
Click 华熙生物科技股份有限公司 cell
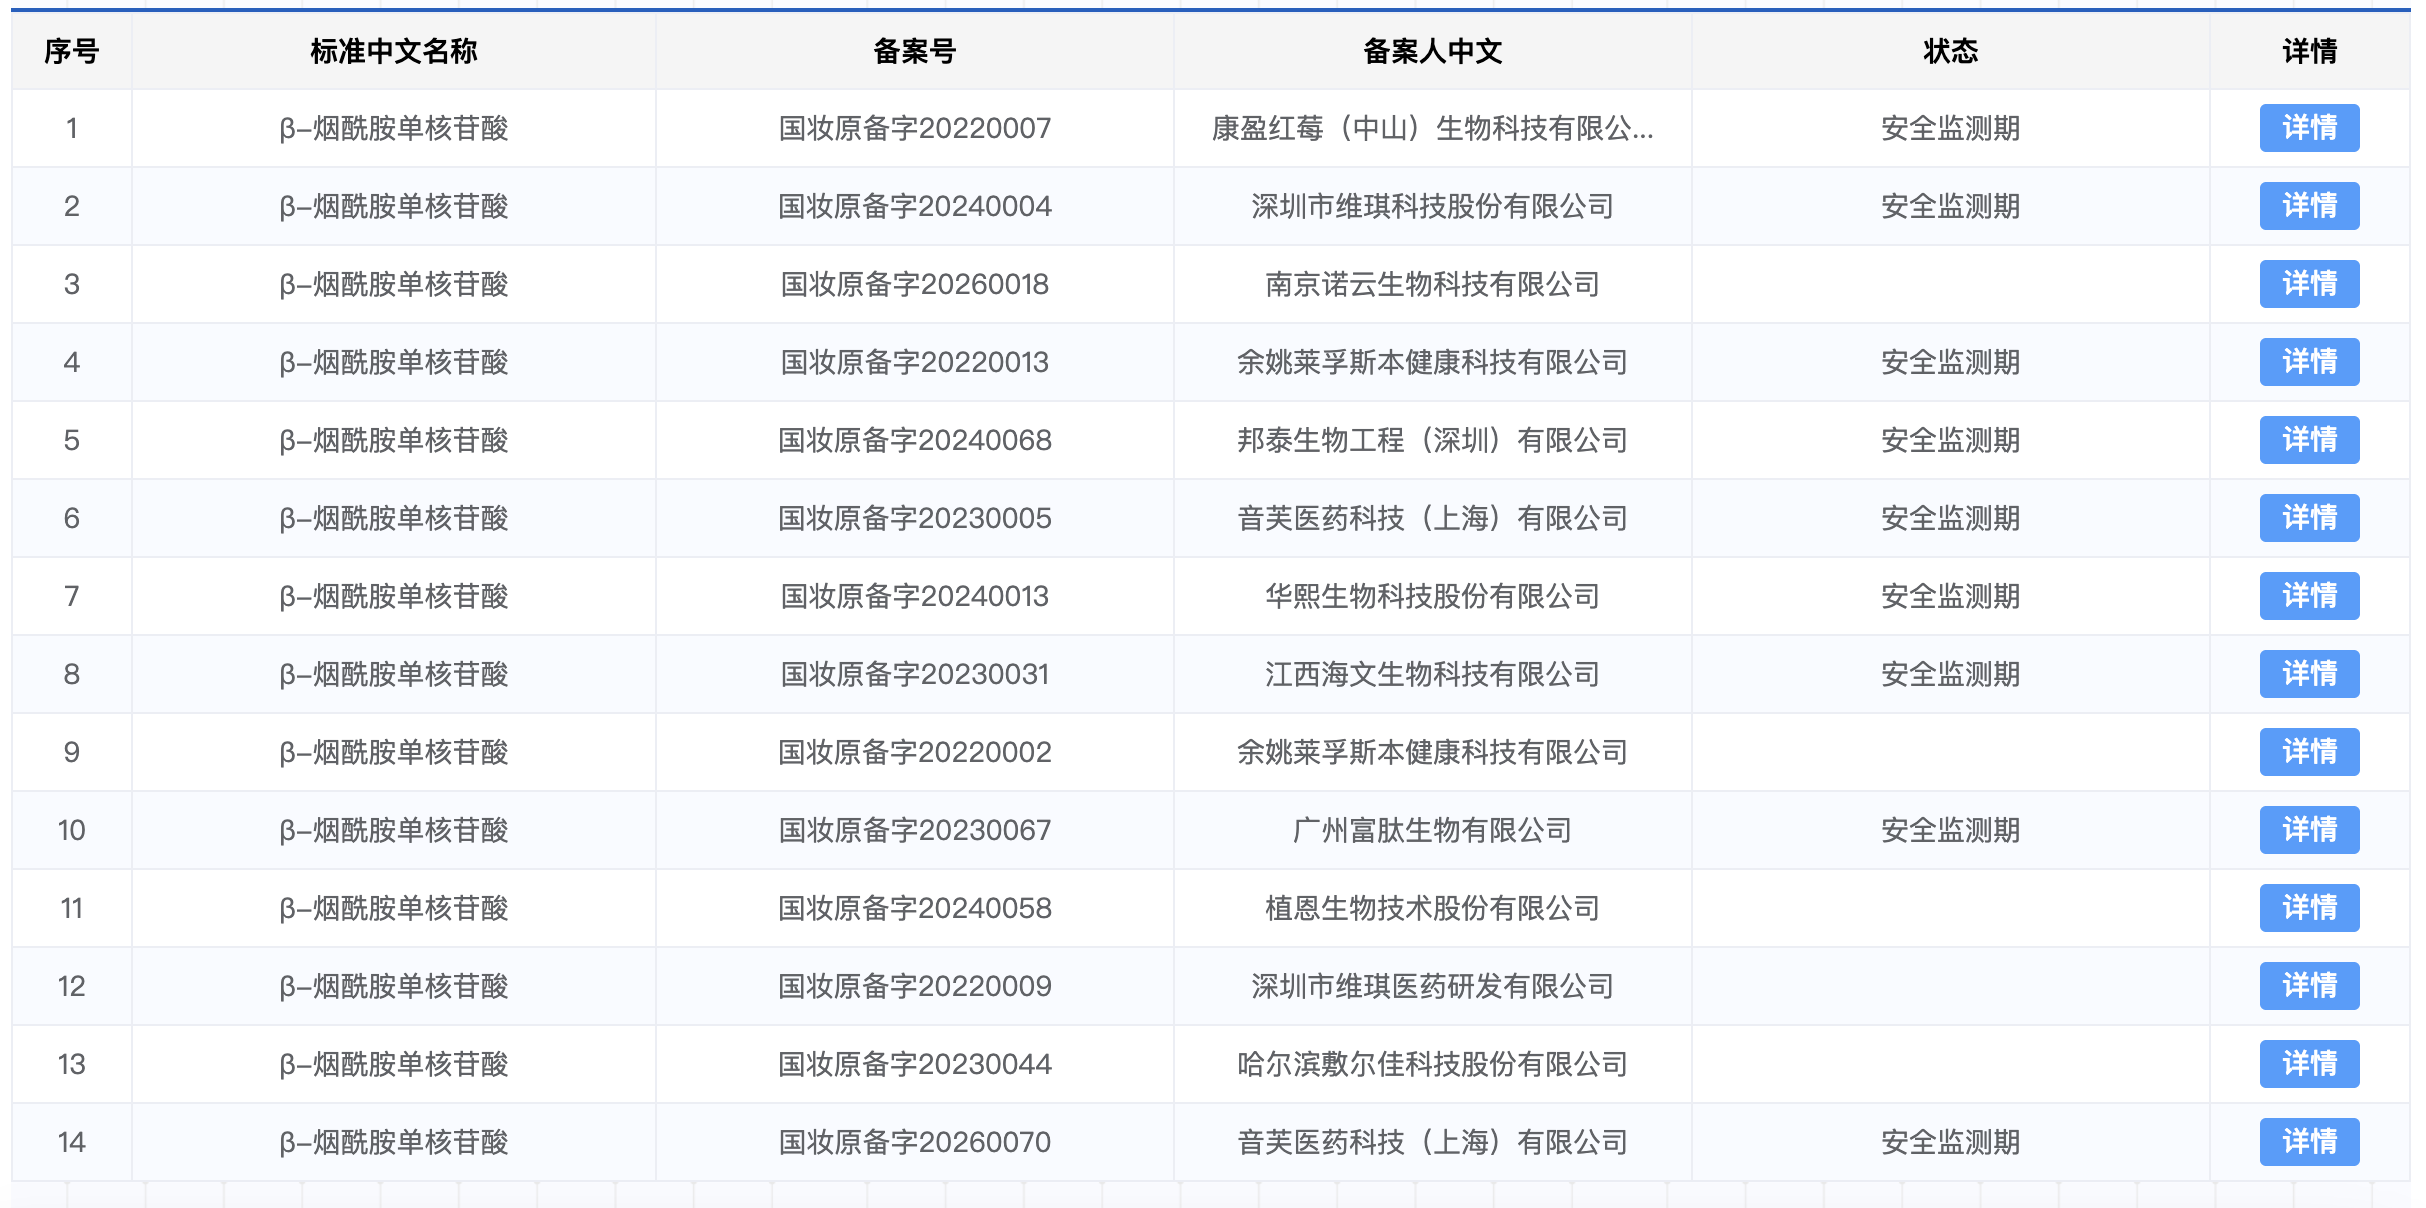[1433, 596]
